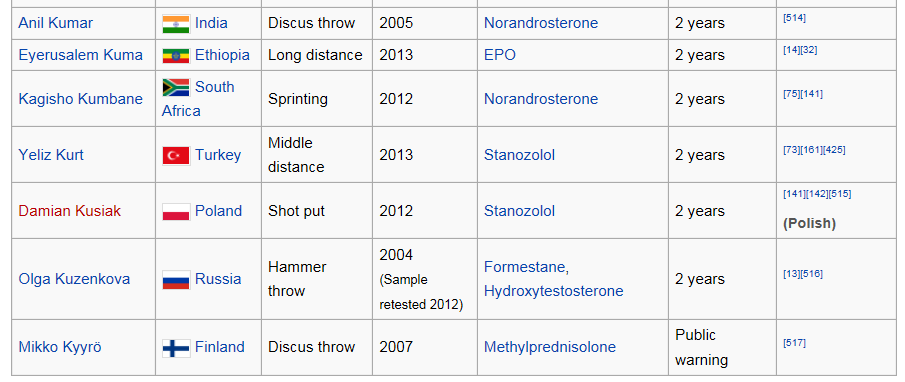Open citation reference 425 for Yeliz Kurt

[x=834, y=150]
